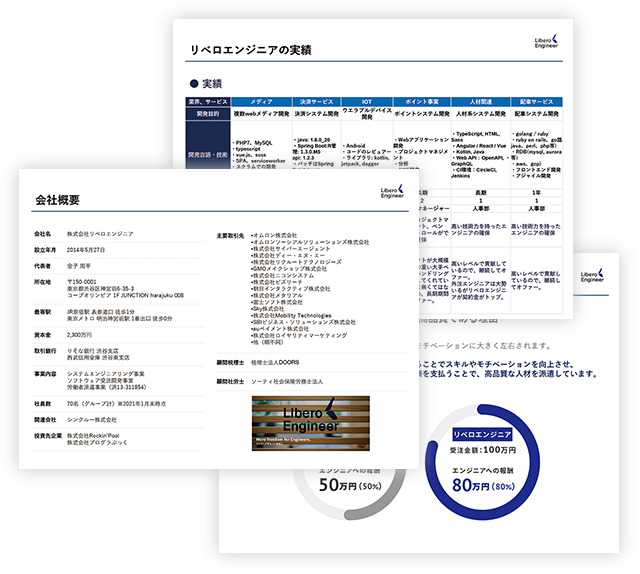Viewport: 640px width, 574px height.
Task: Click the 開発言語・技術 row label
Action: [207, 156]
